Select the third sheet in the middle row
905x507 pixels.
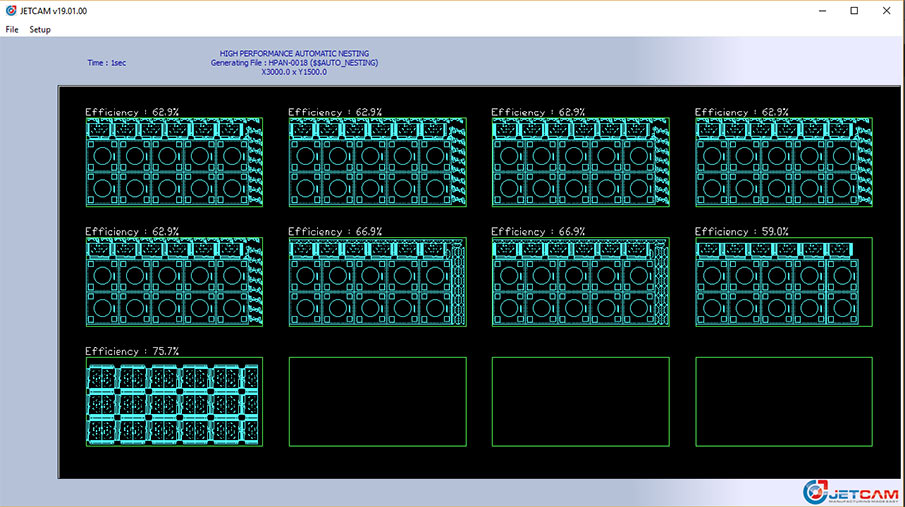click(581, 282)
